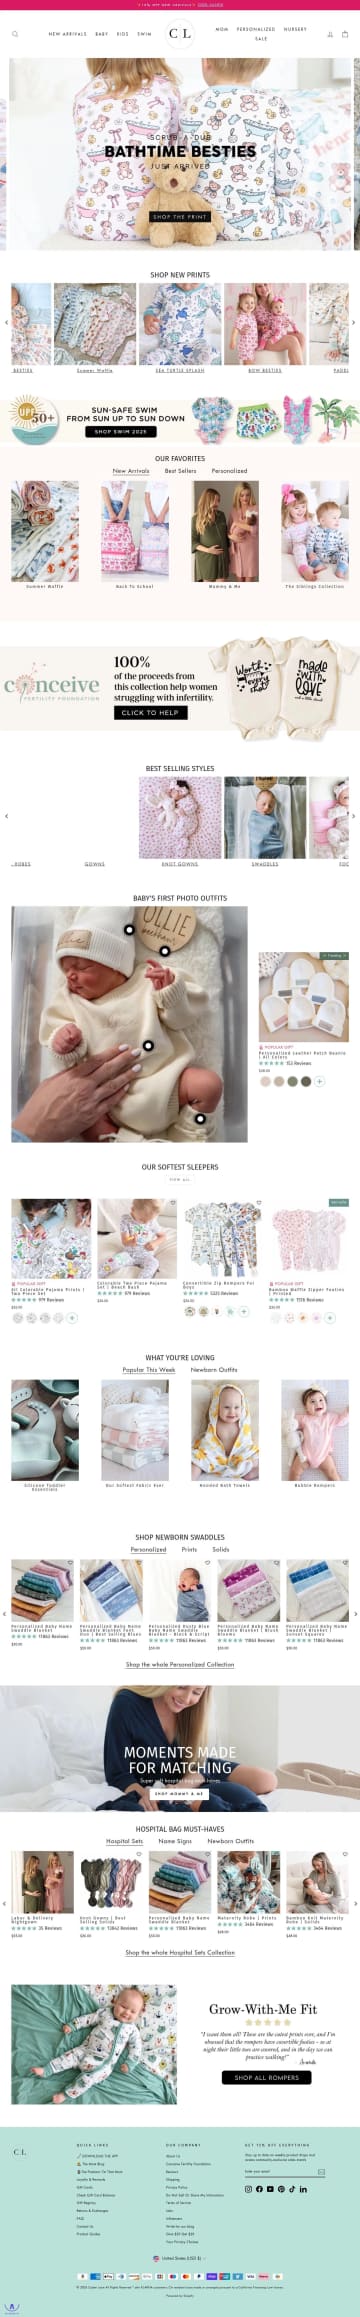Open the search magnifier icon

pyautogui.click(x=15, y=34)
